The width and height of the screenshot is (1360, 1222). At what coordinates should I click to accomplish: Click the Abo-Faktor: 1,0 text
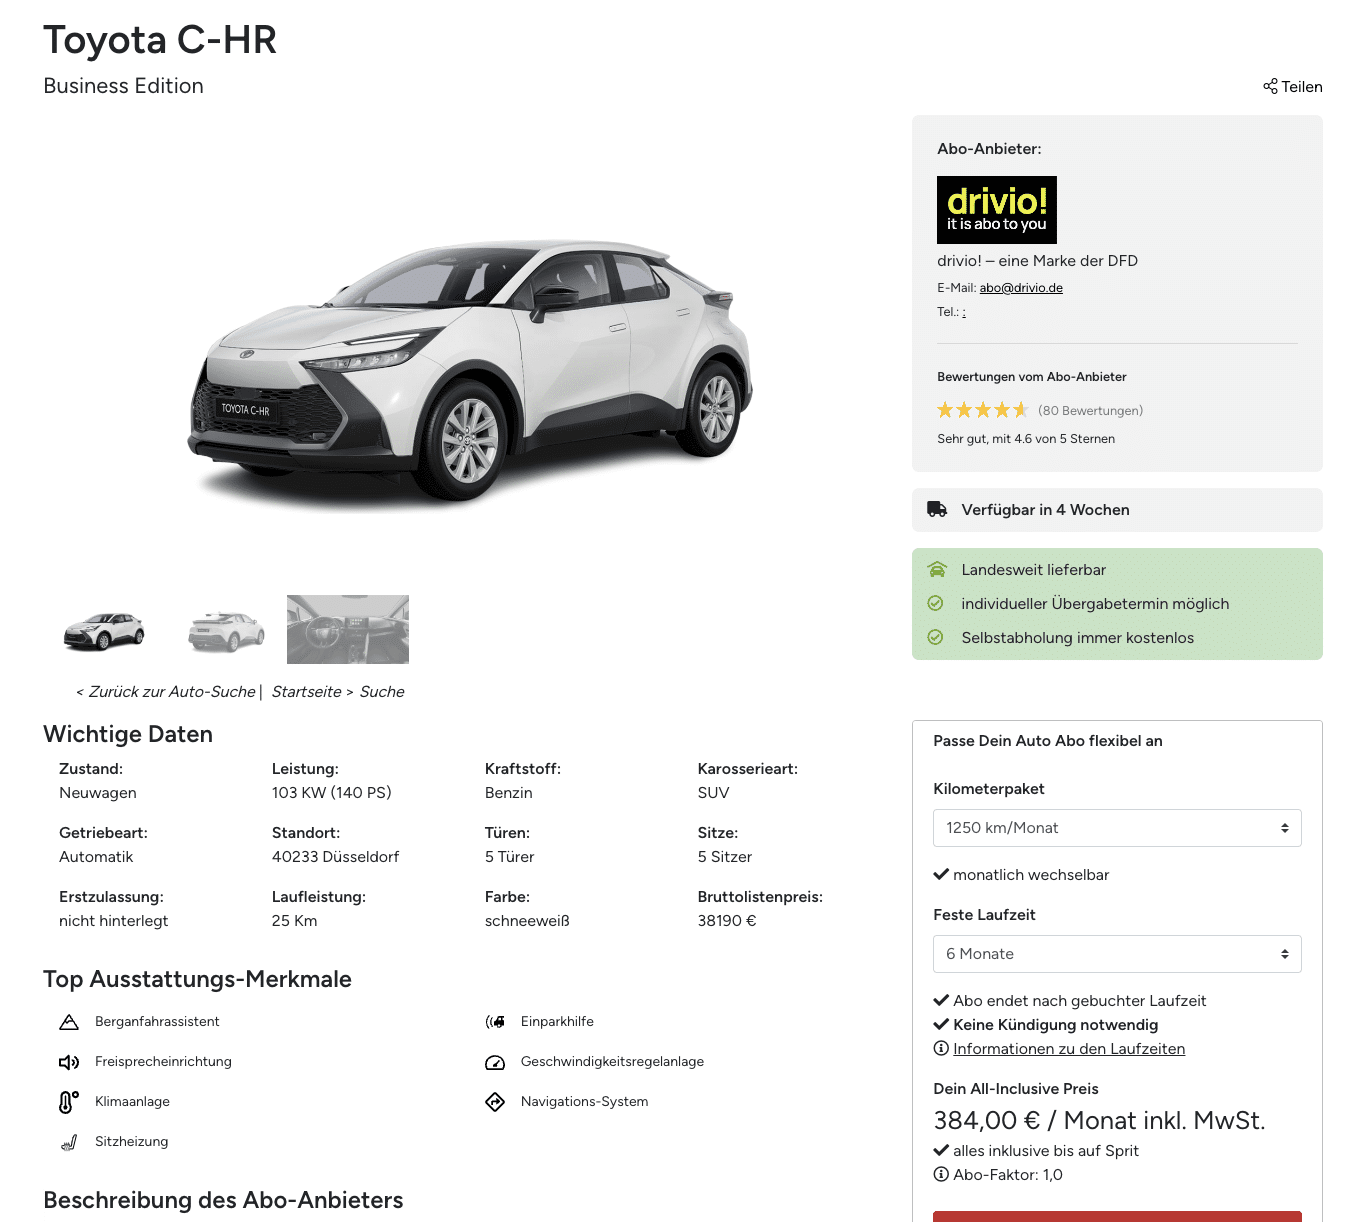[x=1008, y=1175]
